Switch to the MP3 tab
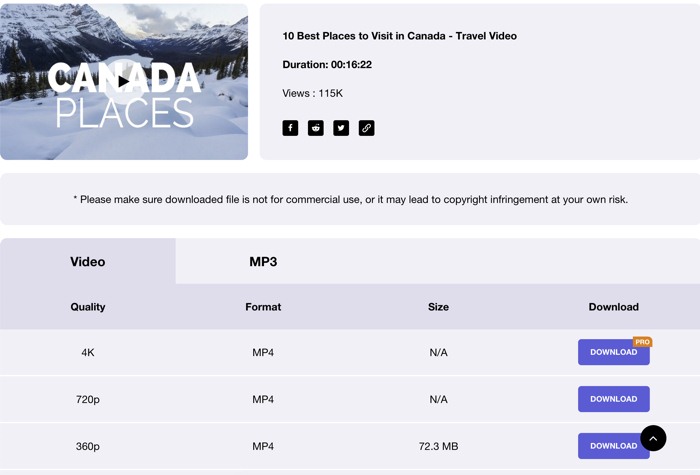700x475 pixels. (x=263, y=261)
